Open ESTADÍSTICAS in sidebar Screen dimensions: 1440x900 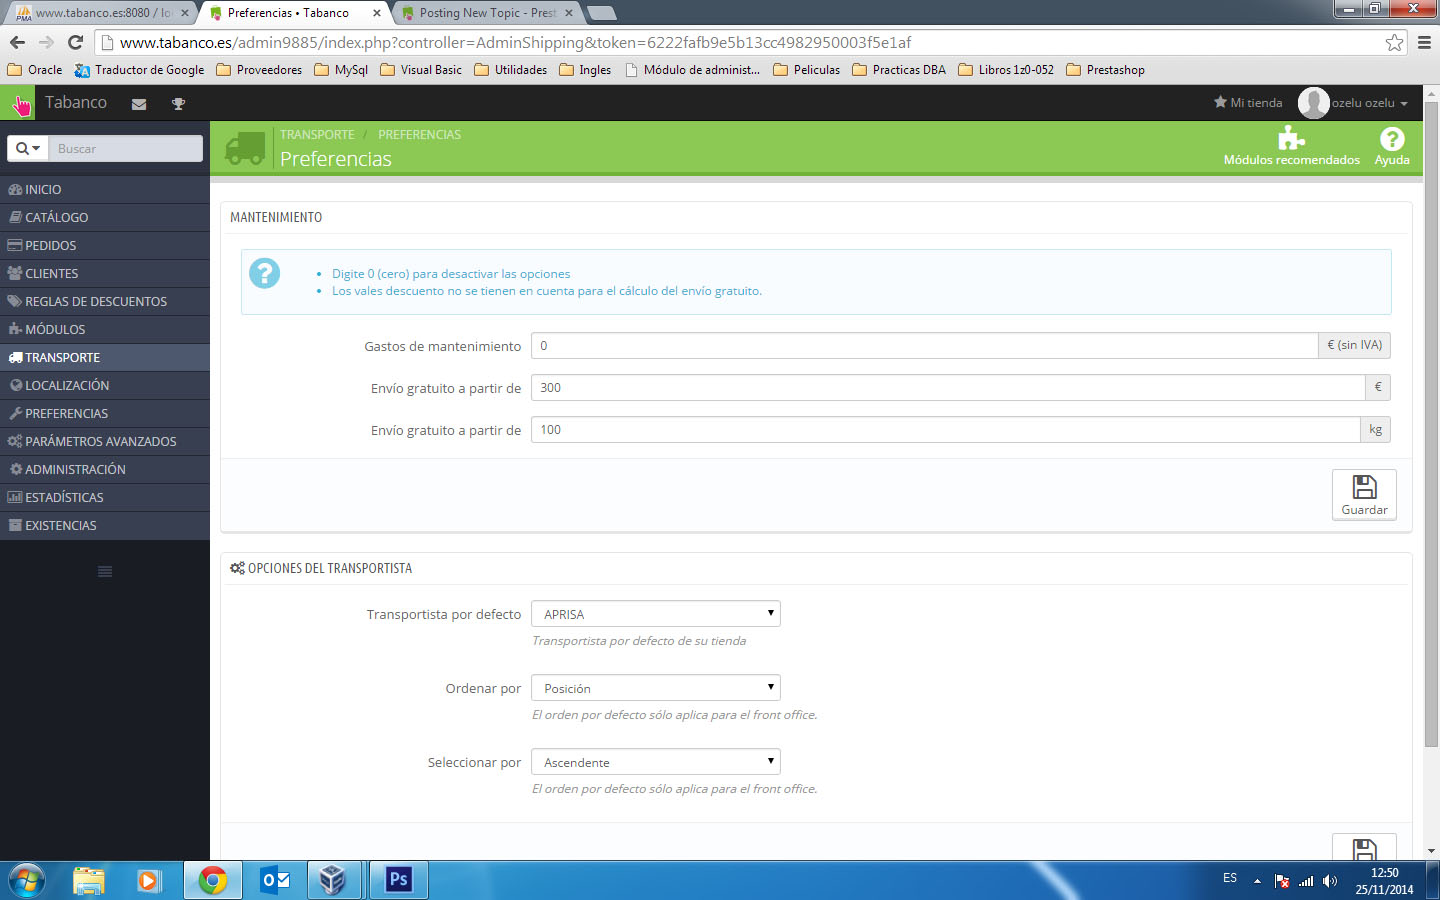click(105, 497)
